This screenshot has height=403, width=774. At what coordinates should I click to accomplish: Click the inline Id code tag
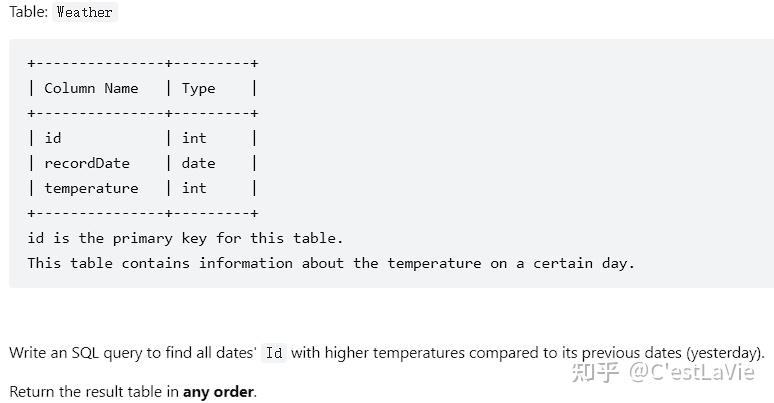point(274,353)
